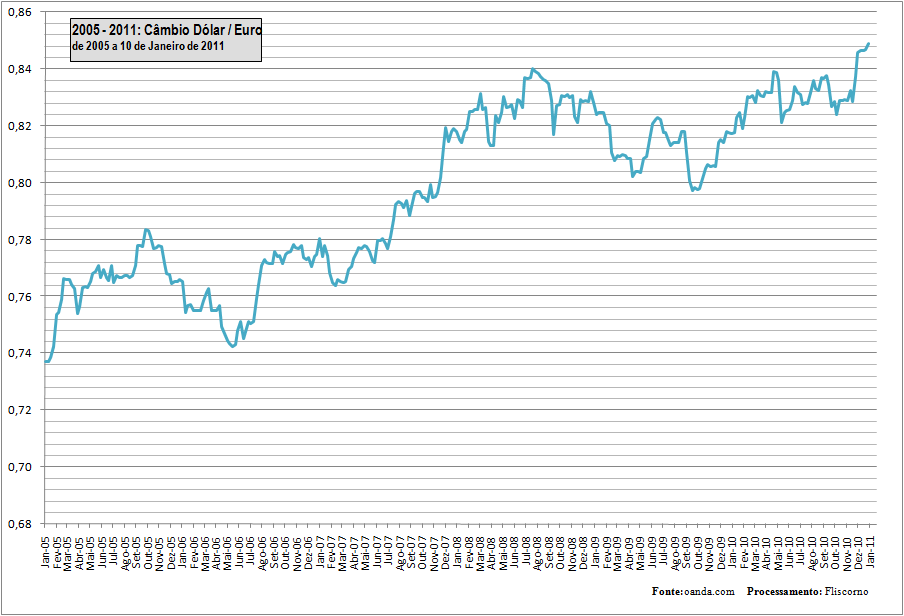
Task: Select the y-axis value 0,80
Action: pyautogui.click(x=20, y=183)
